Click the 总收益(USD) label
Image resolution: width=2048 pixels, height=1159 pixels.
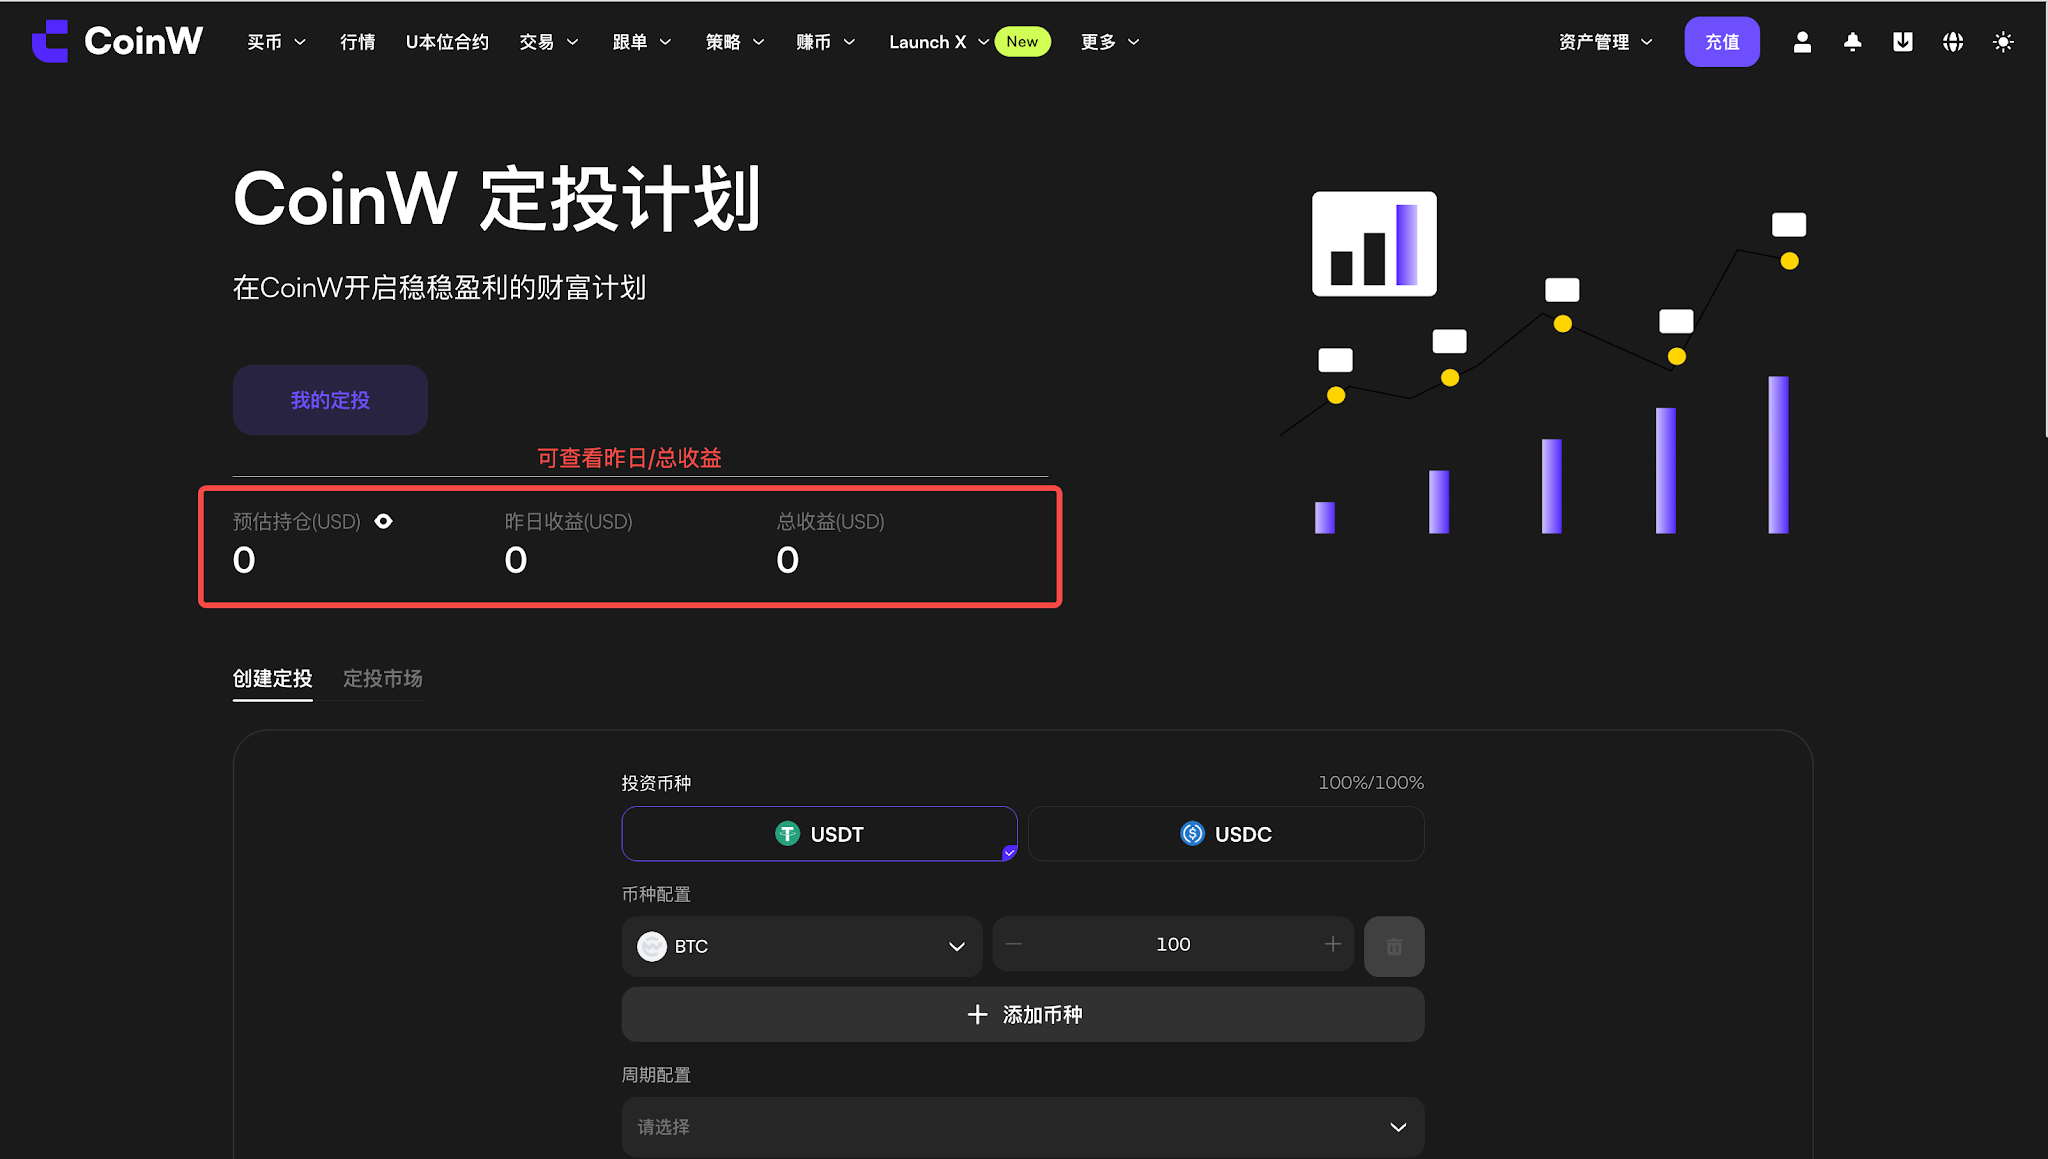[x=830, y=521]
